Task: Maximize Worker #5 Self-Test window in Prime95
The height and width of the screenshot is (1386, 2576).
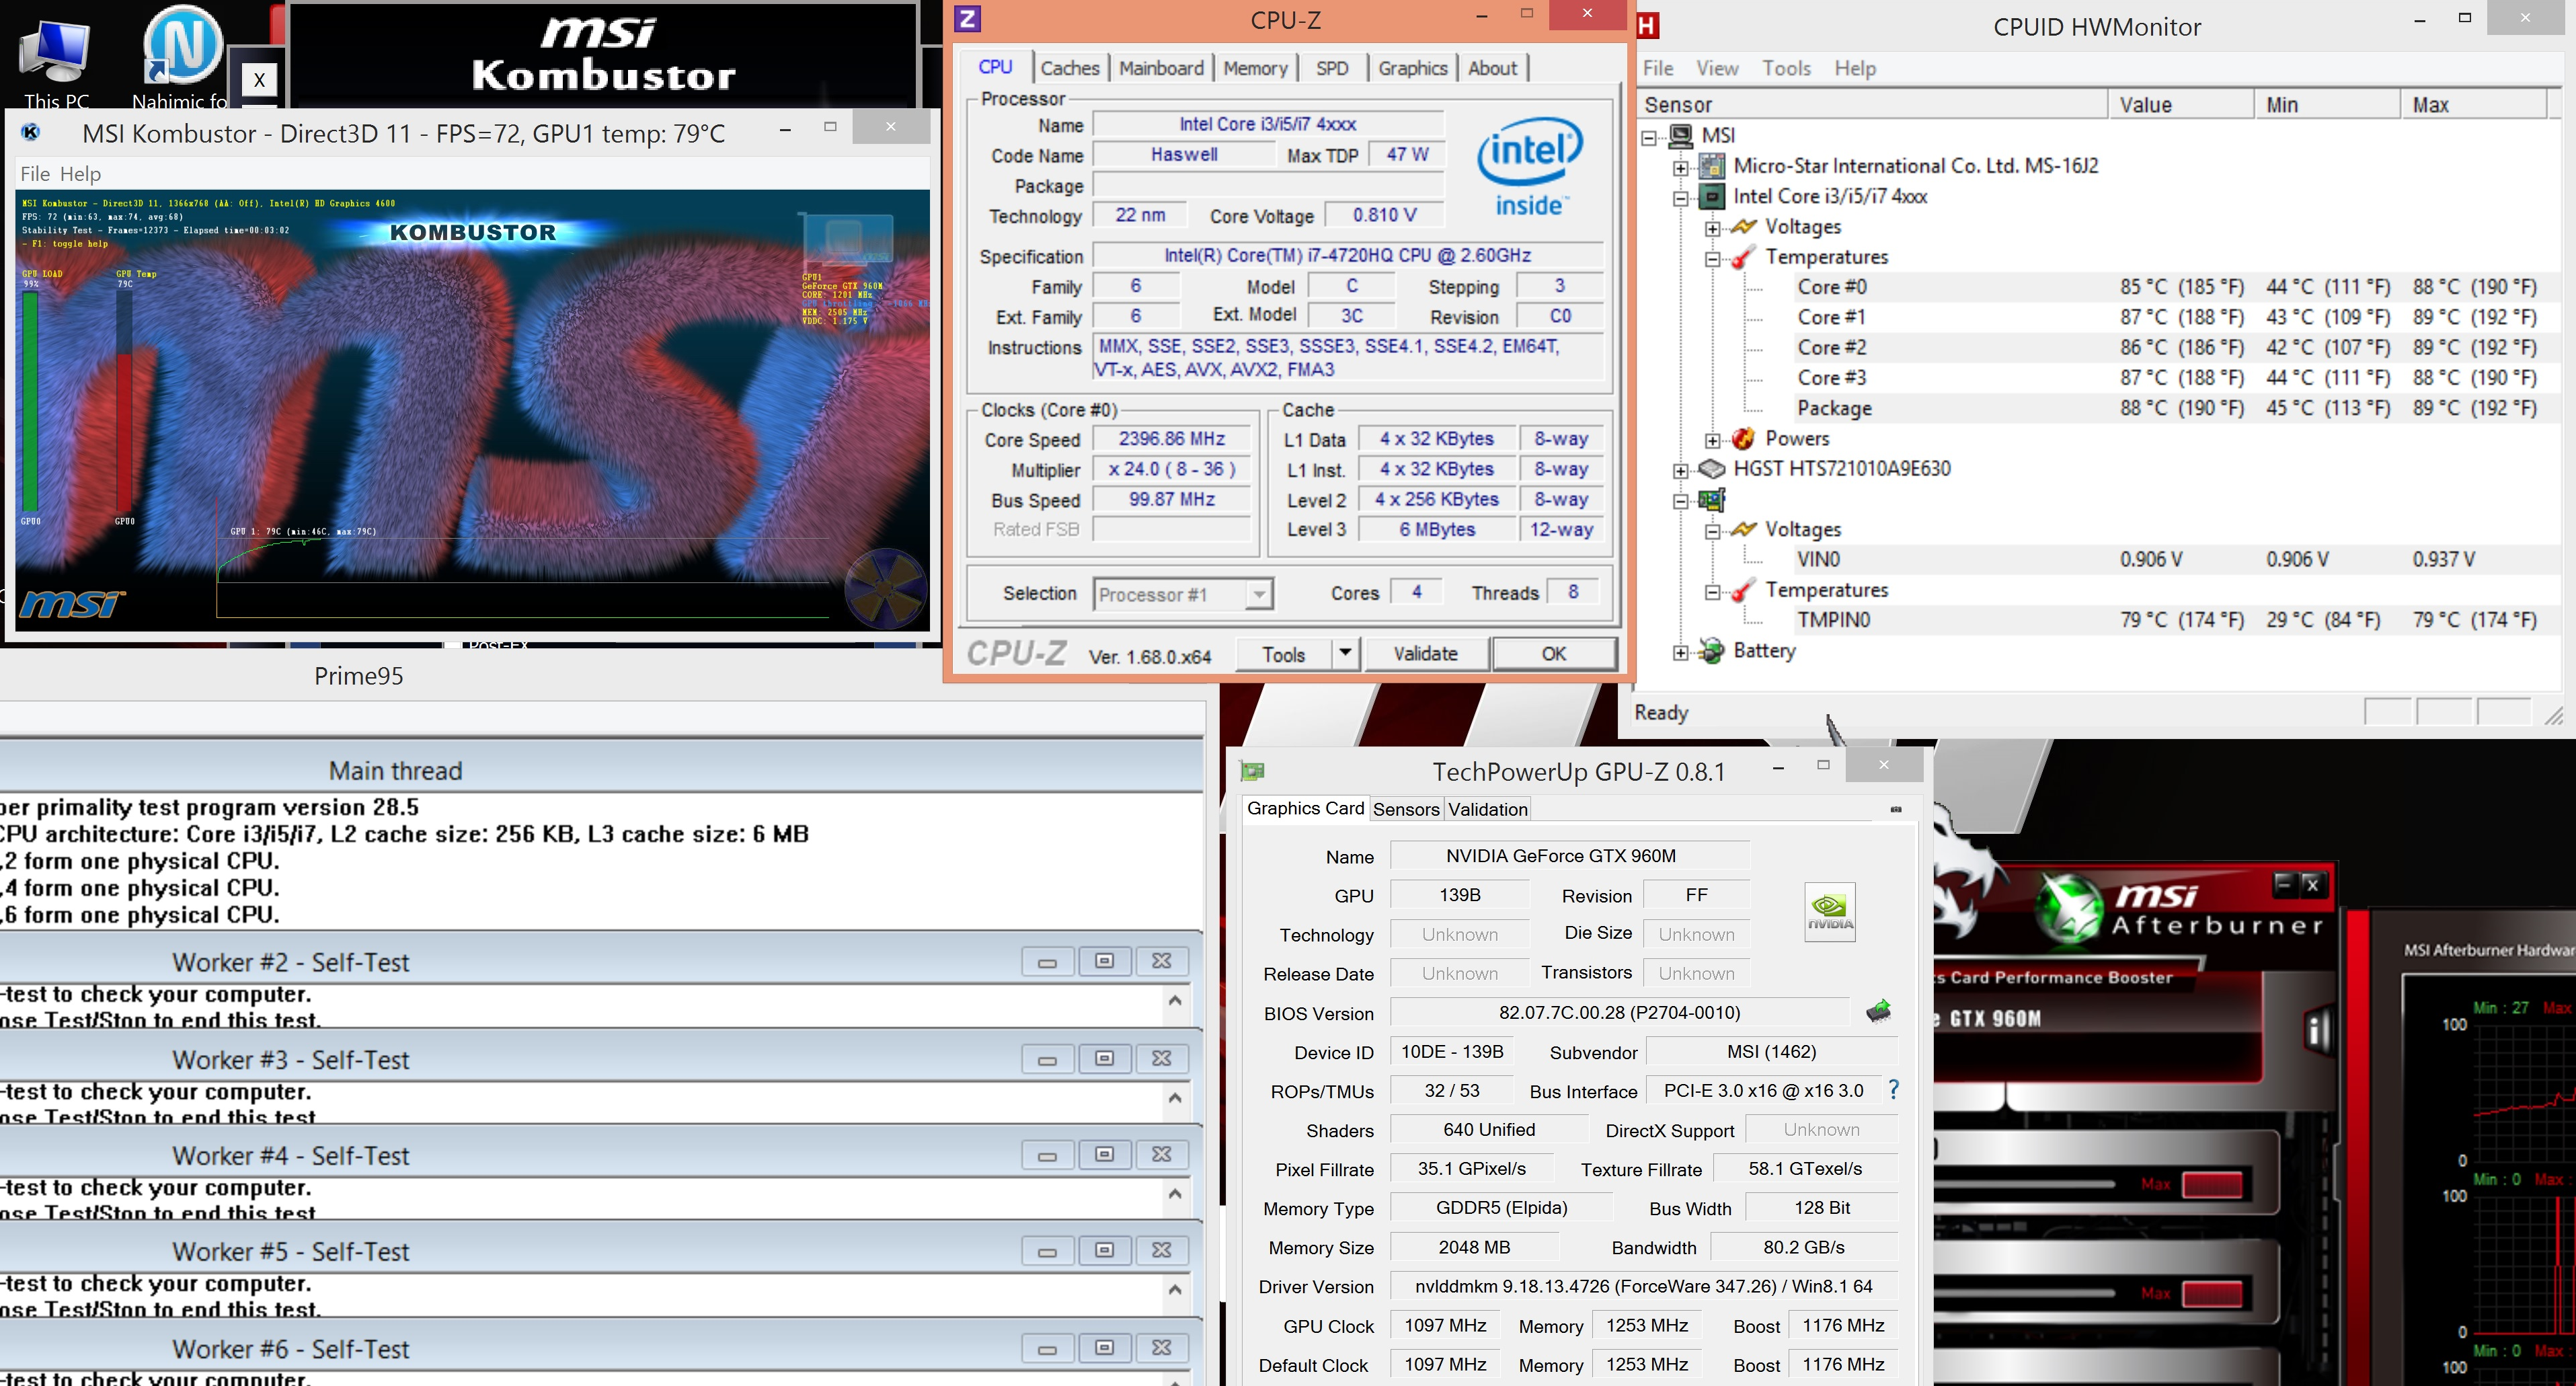Action: point(1104,1250)
